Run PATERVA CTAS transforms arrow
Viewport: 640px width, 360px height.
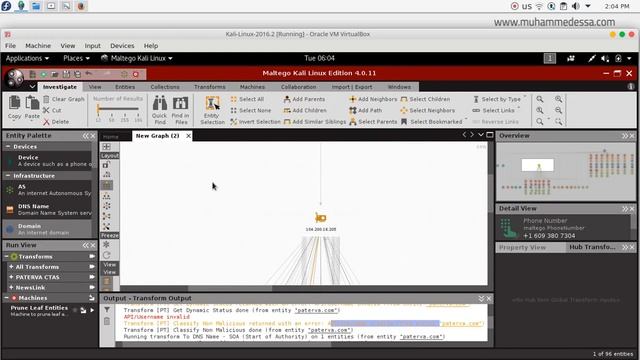point(92,277)
